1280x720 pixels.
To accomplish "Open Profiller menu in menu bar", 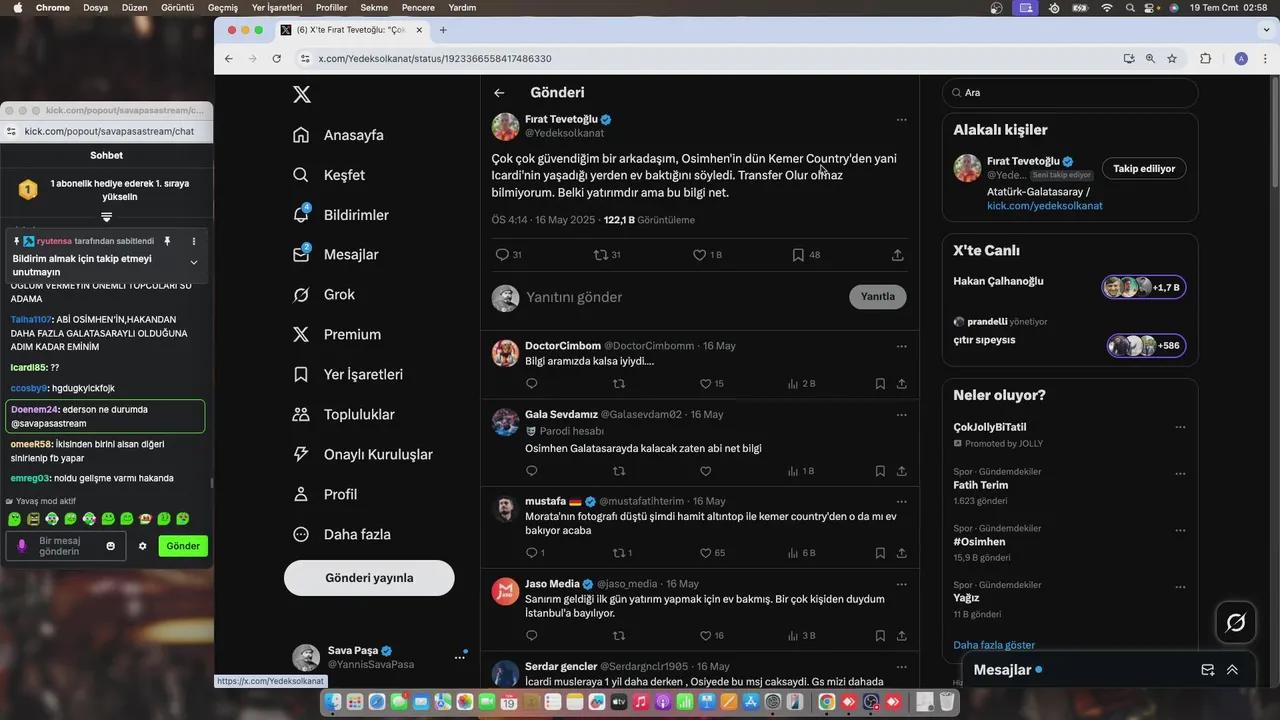I will click(x=331, y=7).
